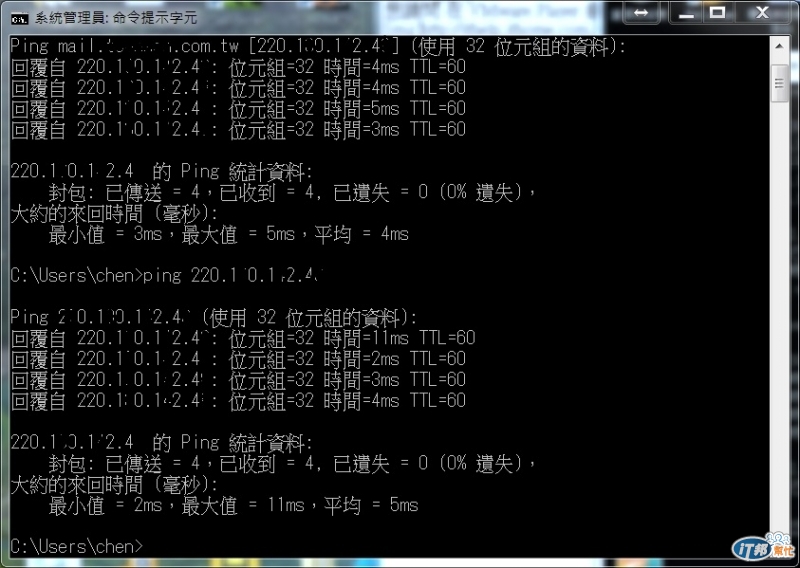Click the double-arrow resize button in title bar
The image size is (800, 568).
tap(641, 13)
